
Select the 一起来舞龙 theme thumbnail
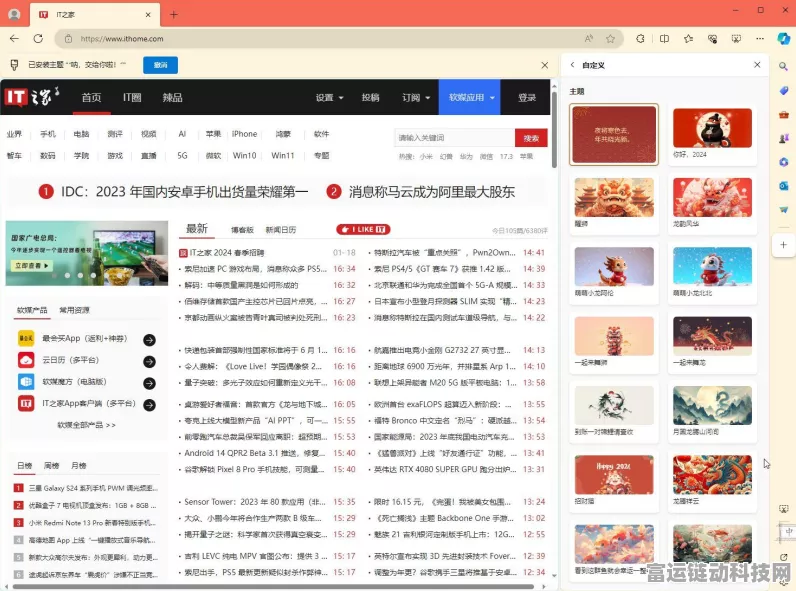click(x=712, y=336)
